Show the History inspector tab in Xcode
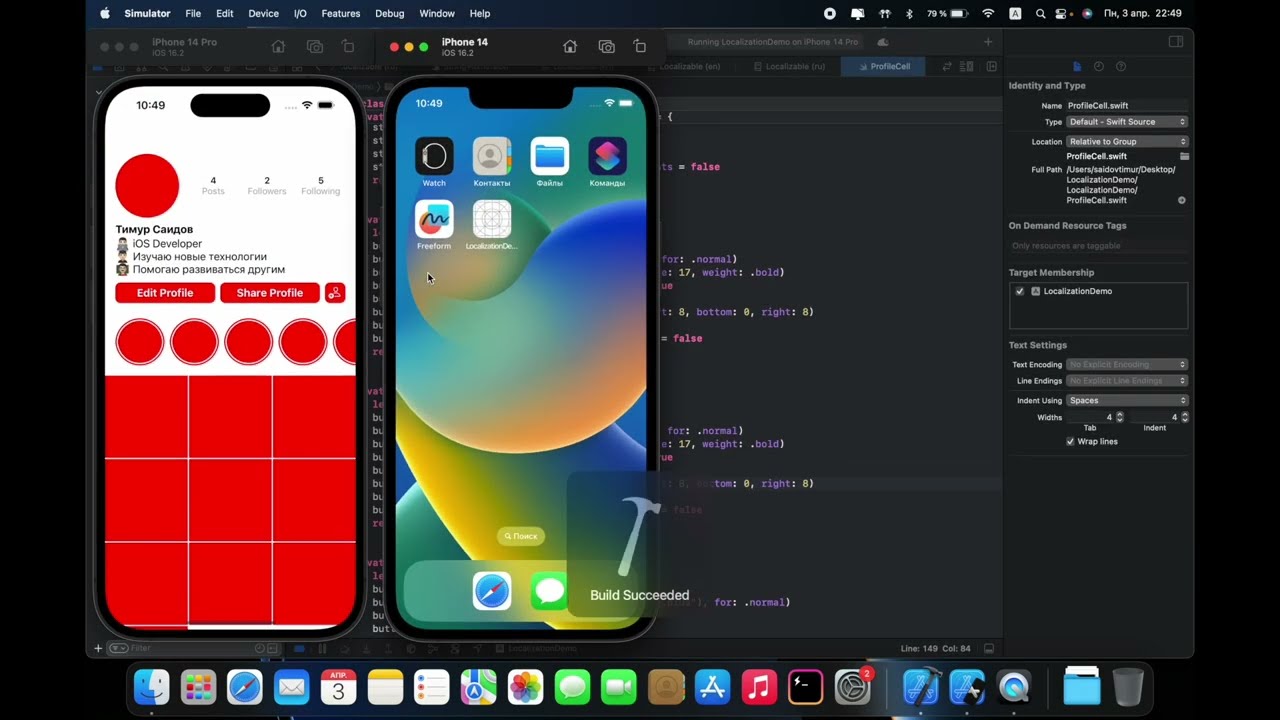 coord(1099,66)
